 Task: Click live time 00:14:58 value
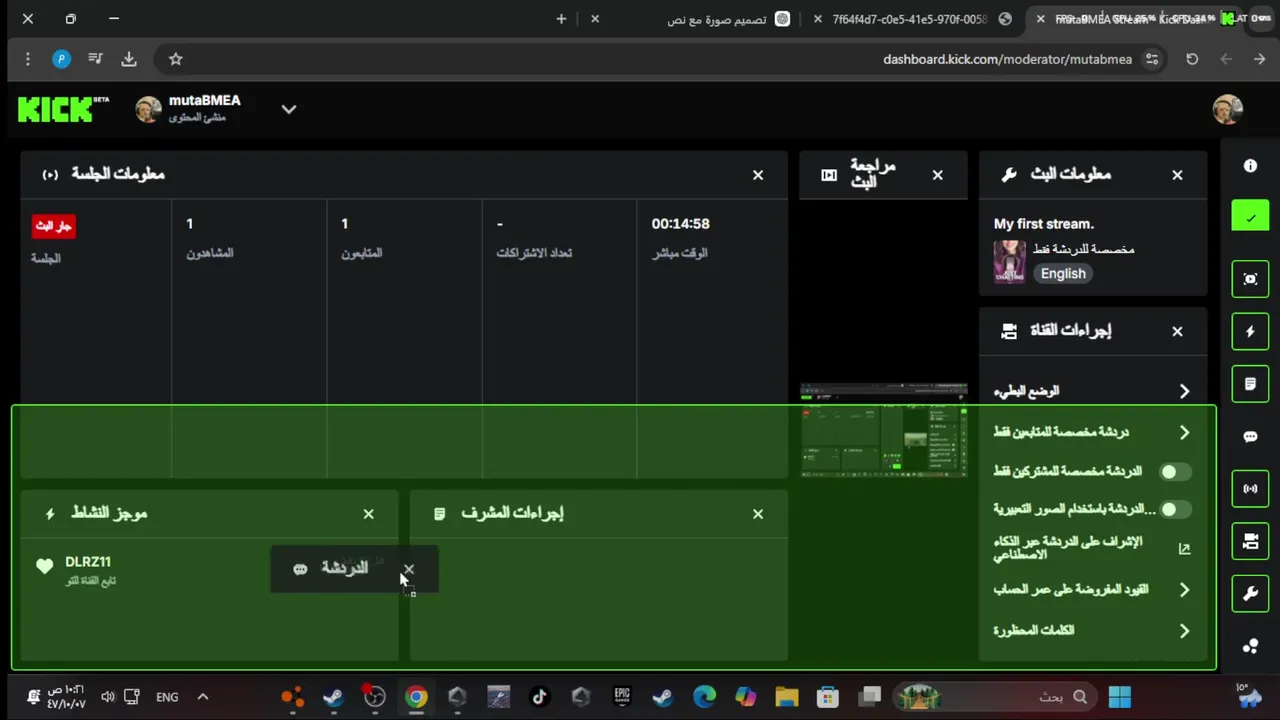[680, 224]
